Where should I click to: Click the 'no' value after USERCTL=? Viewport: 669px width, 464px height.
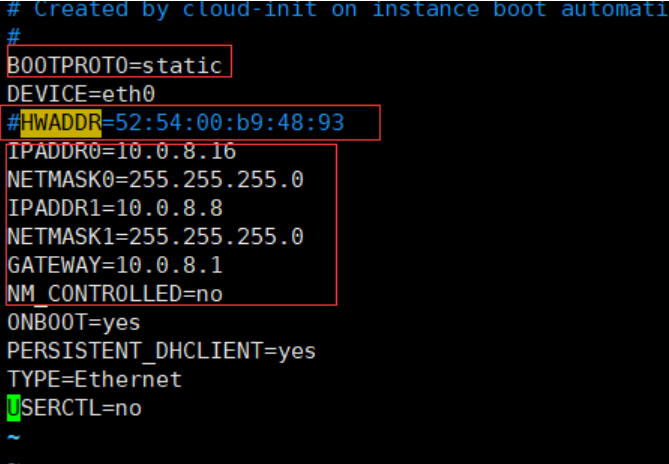click(x=128, y=409)
